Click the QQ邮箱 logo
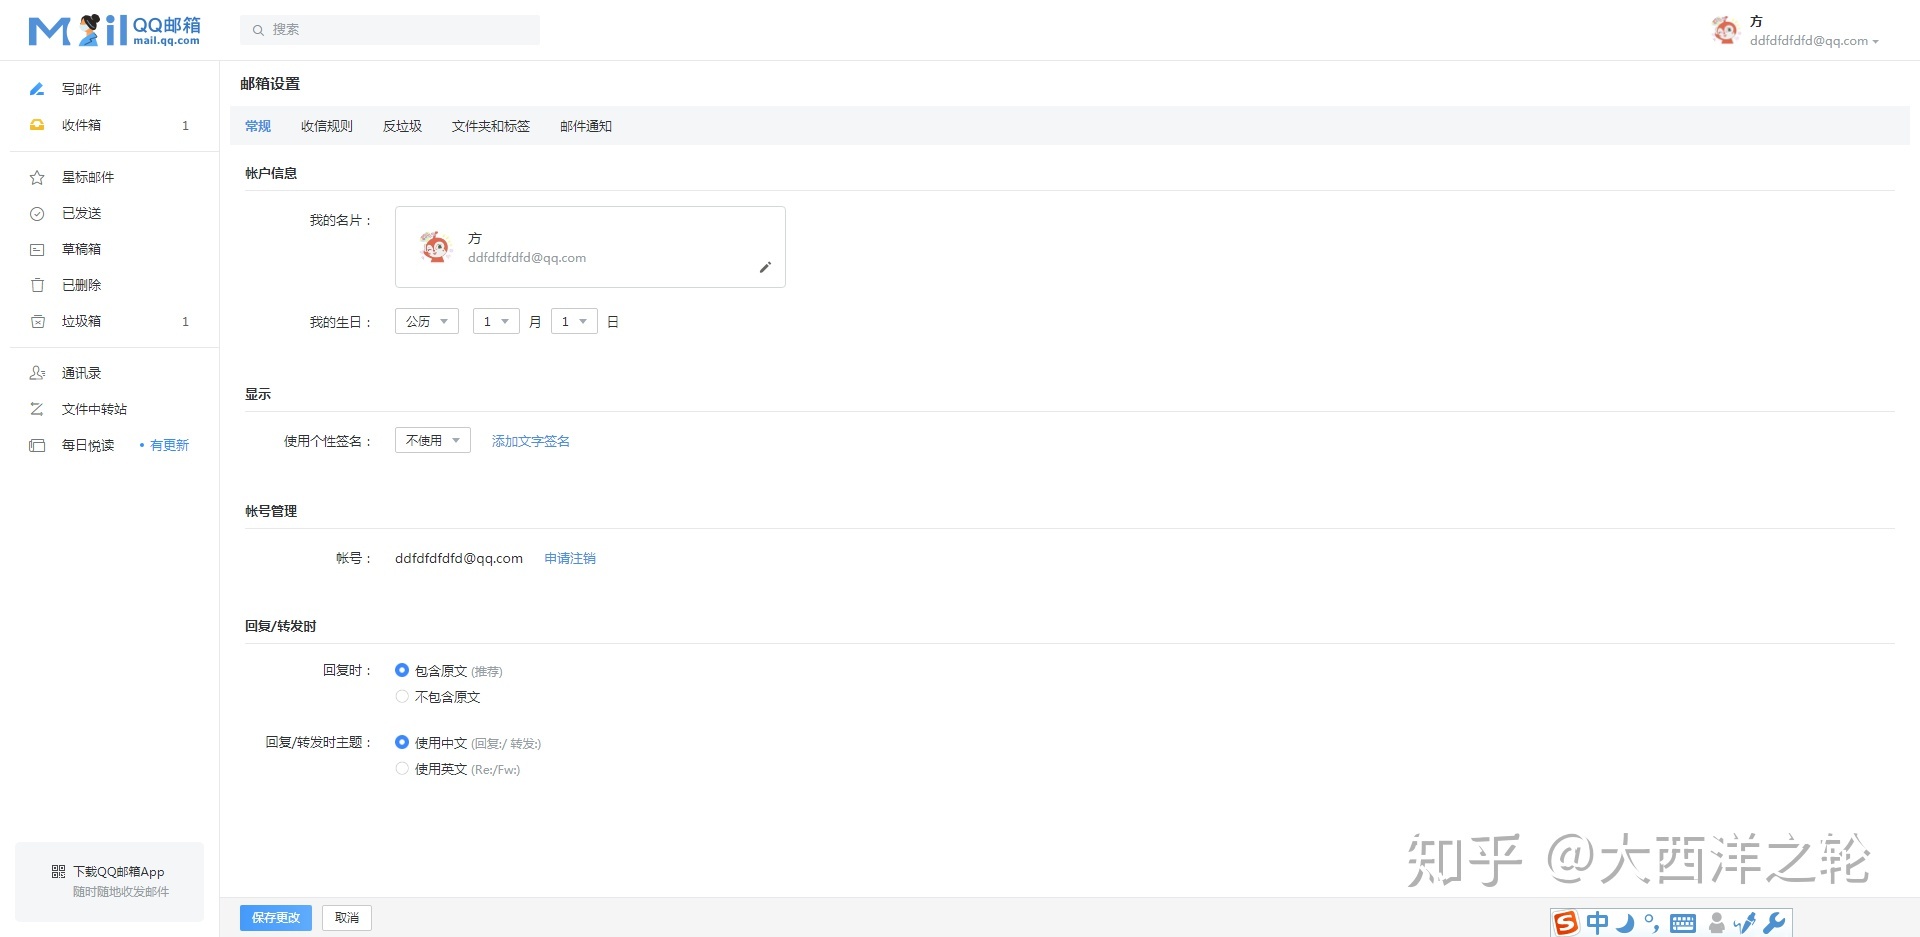 click(x=114, y=30)
